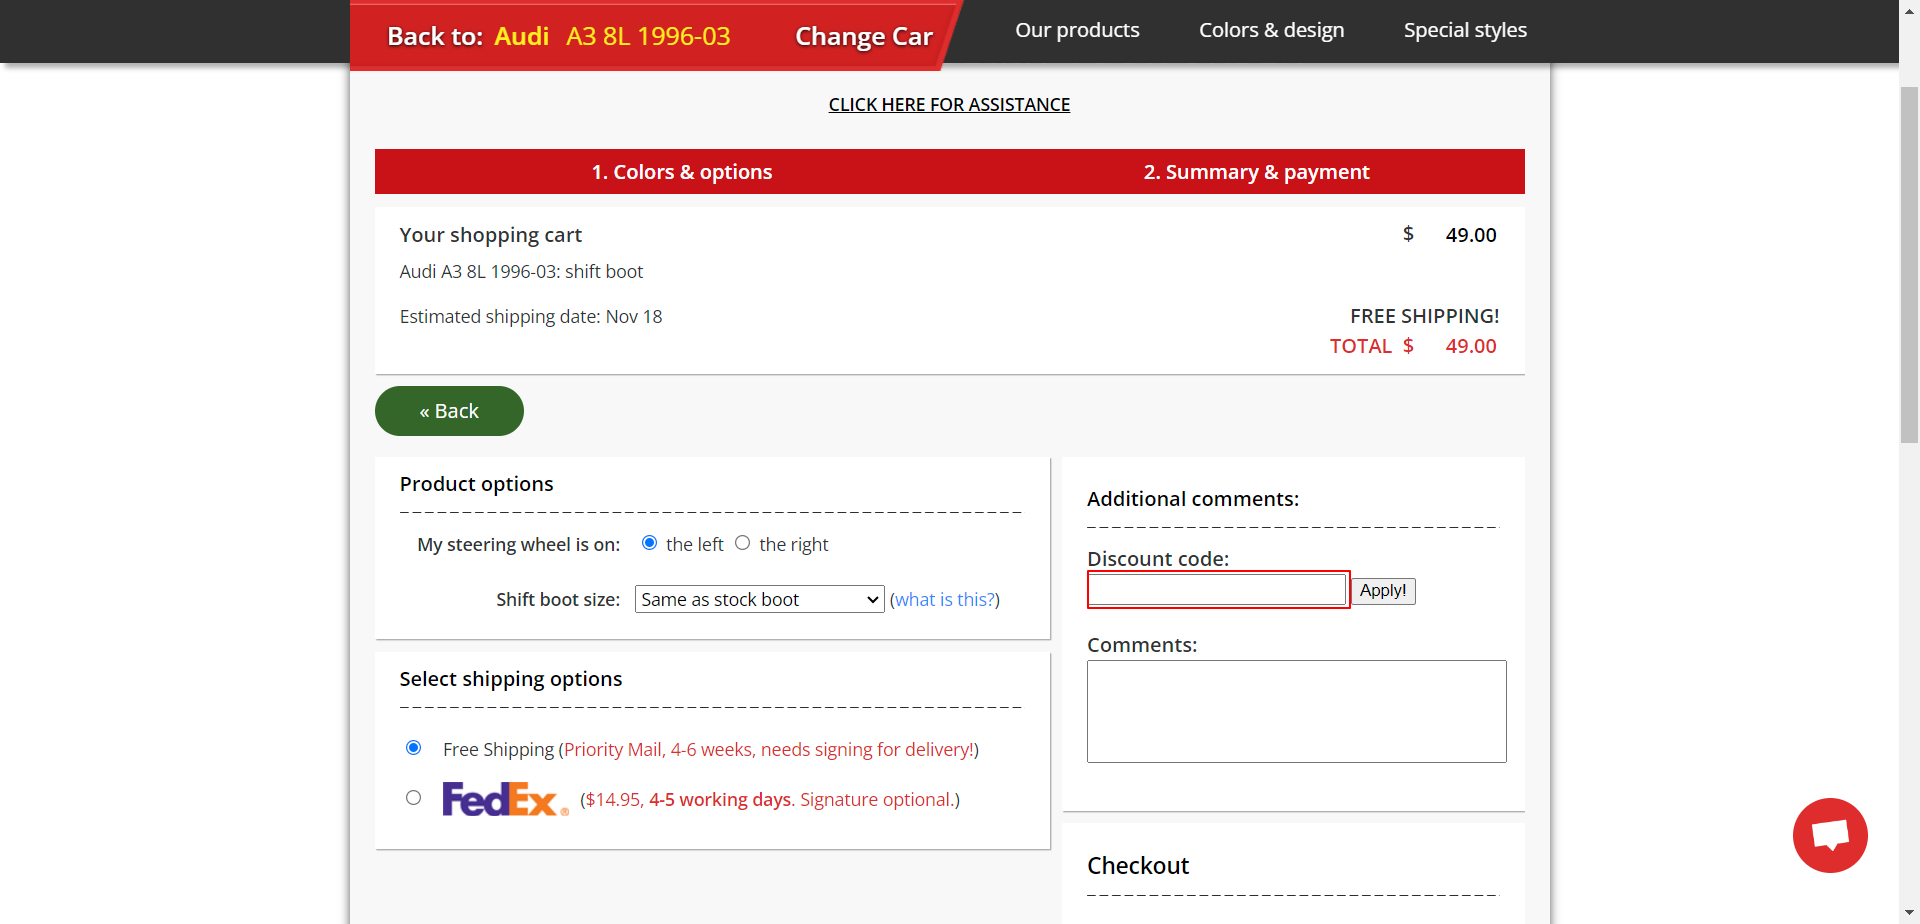Open the Colors & design menu
Image resolution: width=1920 pixels, height=924 pixels.
pos(1271,30)
